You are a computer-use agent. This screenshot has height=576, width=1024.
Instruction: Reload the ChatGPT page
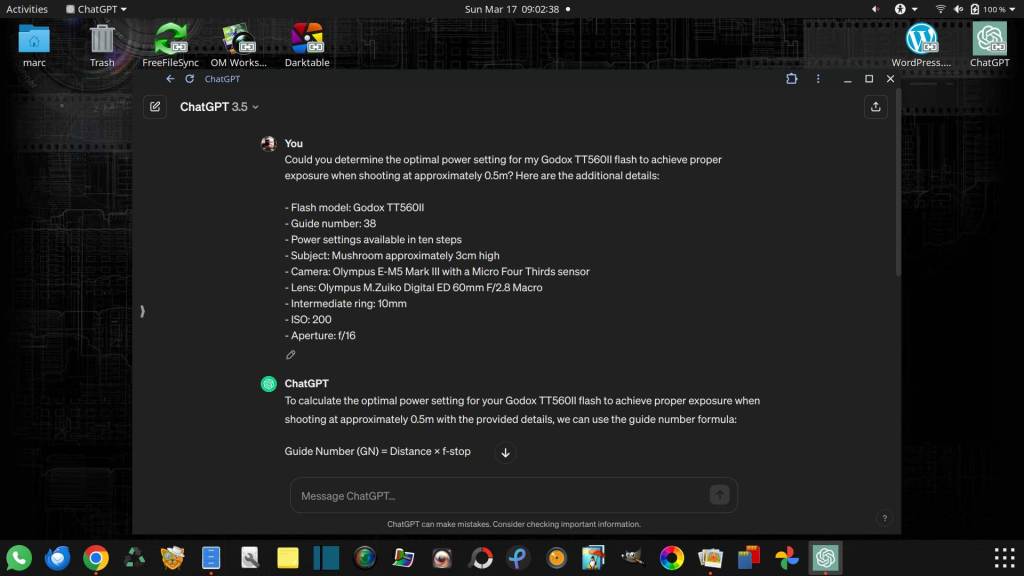(x=189, y=78)
